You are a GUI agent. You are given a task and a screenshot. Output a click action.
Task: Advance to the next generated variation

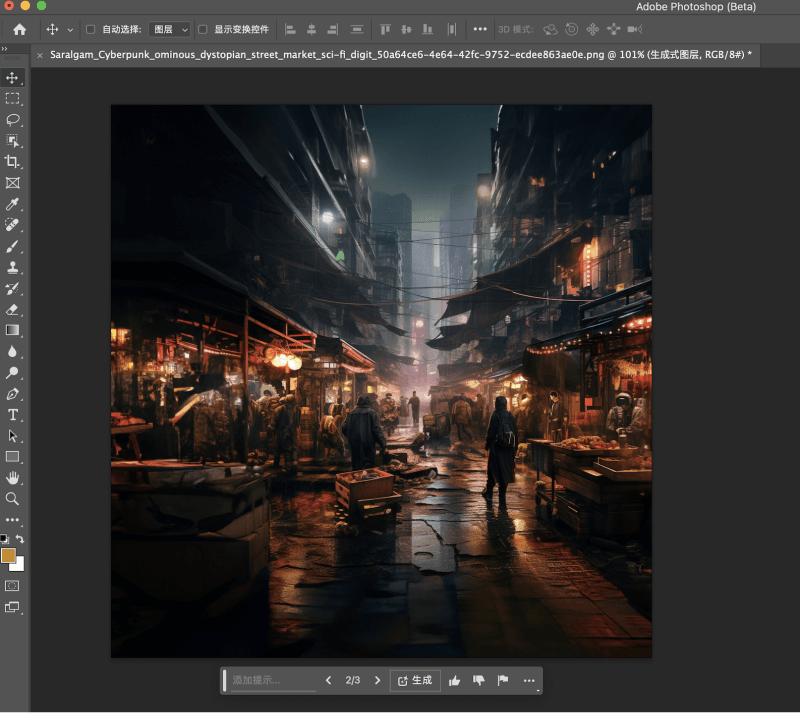pos(376,680)
